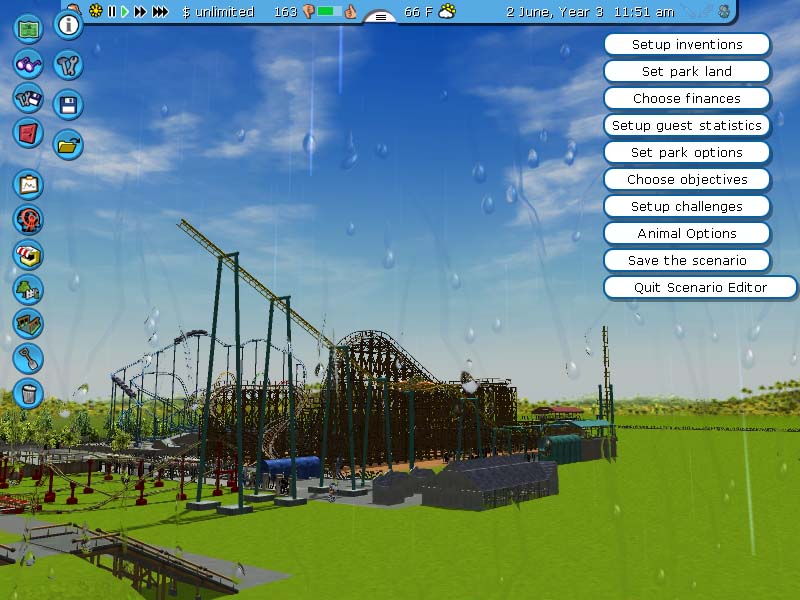Click the weather cloud-sun icon

[x=447, y=11]
